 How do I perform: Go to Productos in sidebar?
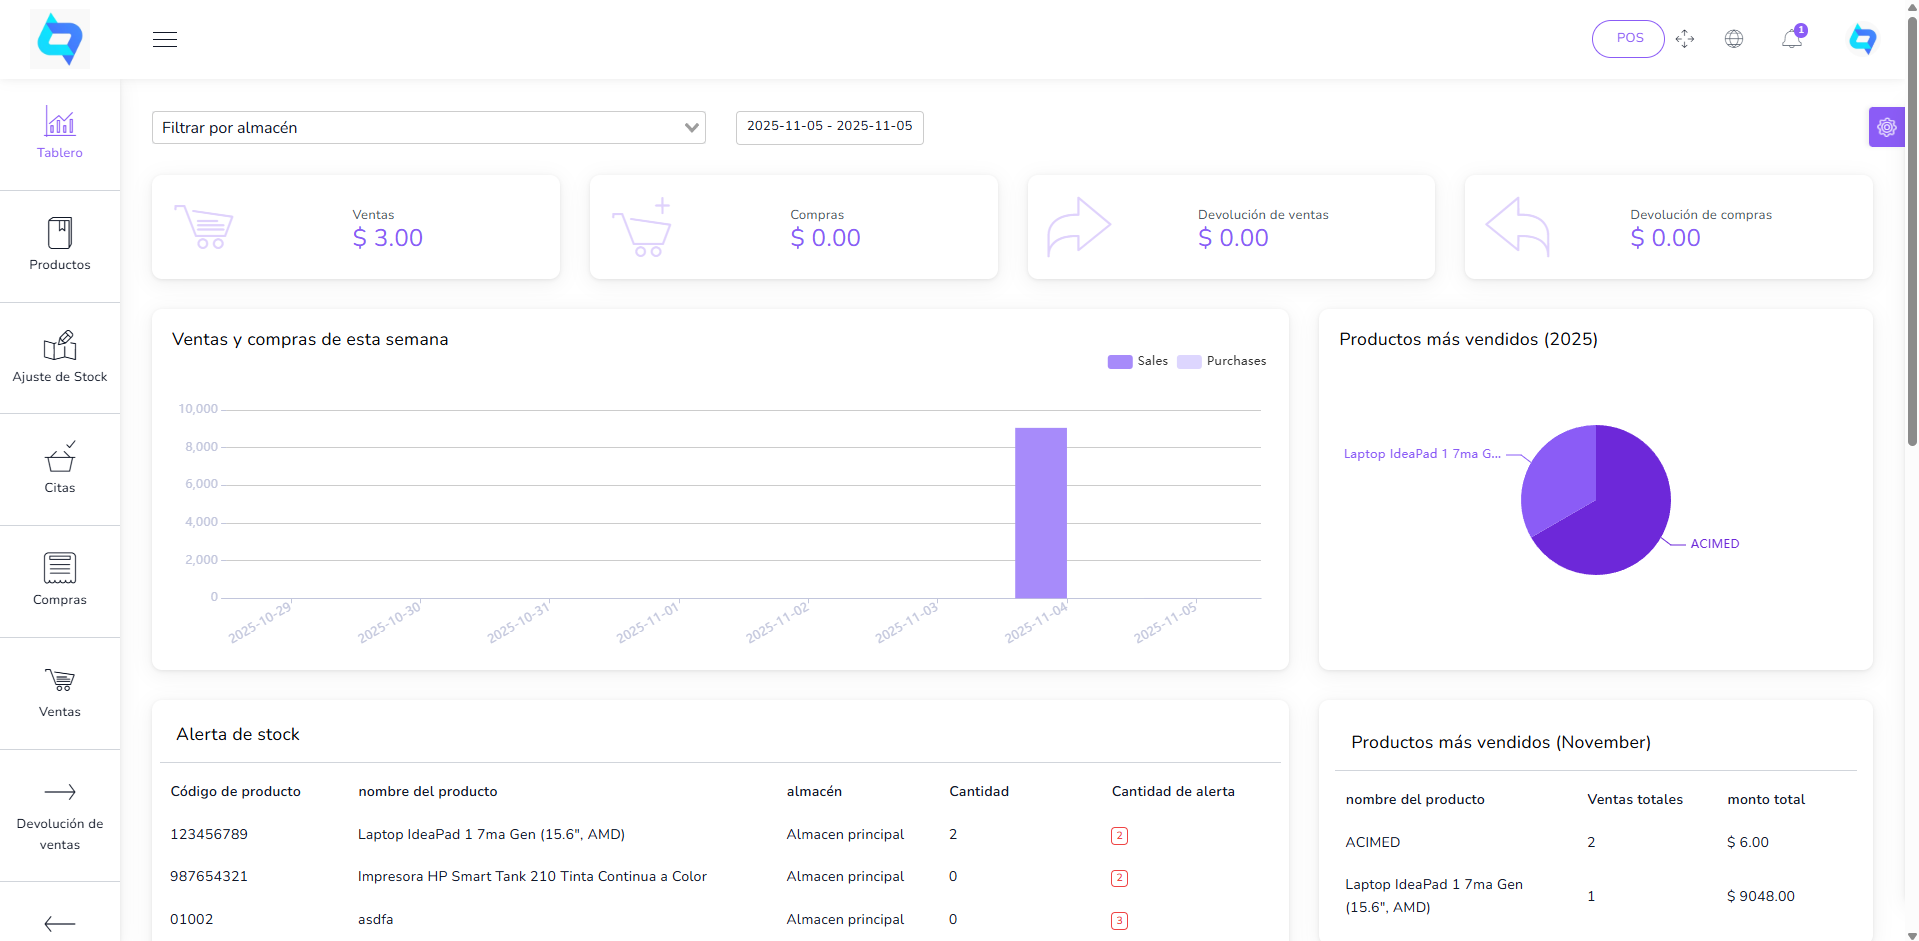[x=60, y=245]
